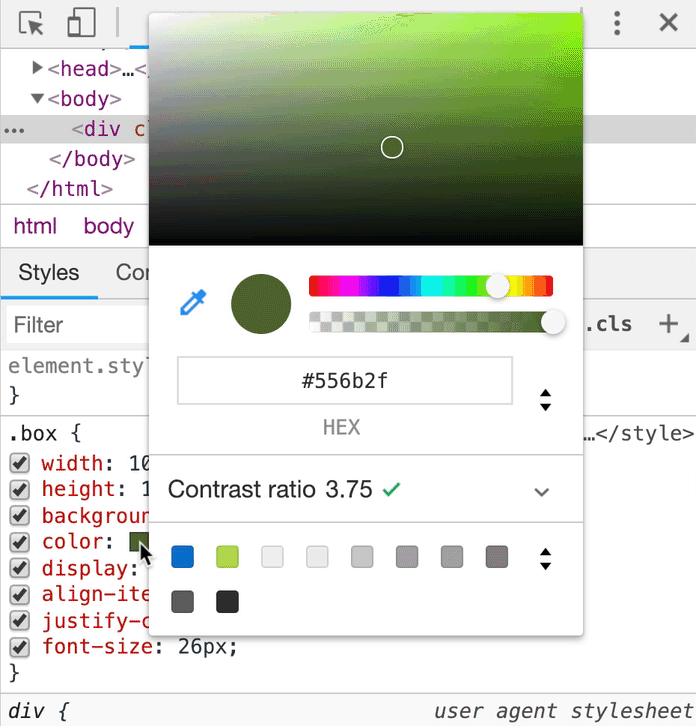Click the hue slider bar
Screen dimensions: 696x726
pyautogui.click(x=430, y=287)
